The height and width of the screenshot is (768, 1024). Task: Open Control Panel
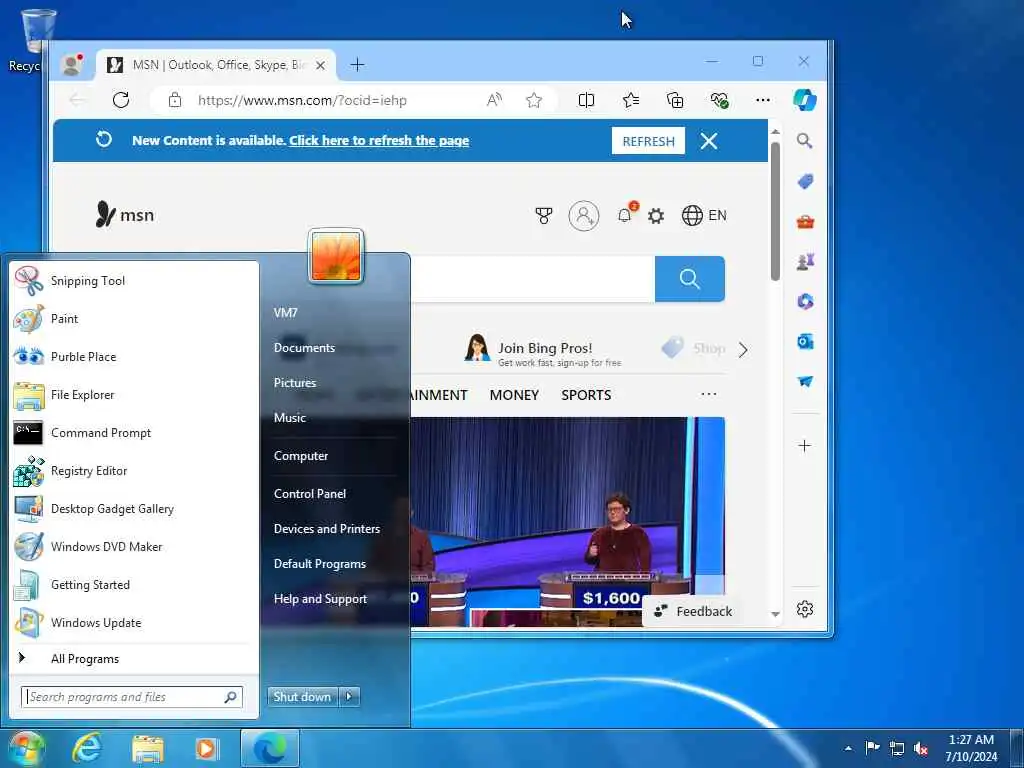[310, 494]
